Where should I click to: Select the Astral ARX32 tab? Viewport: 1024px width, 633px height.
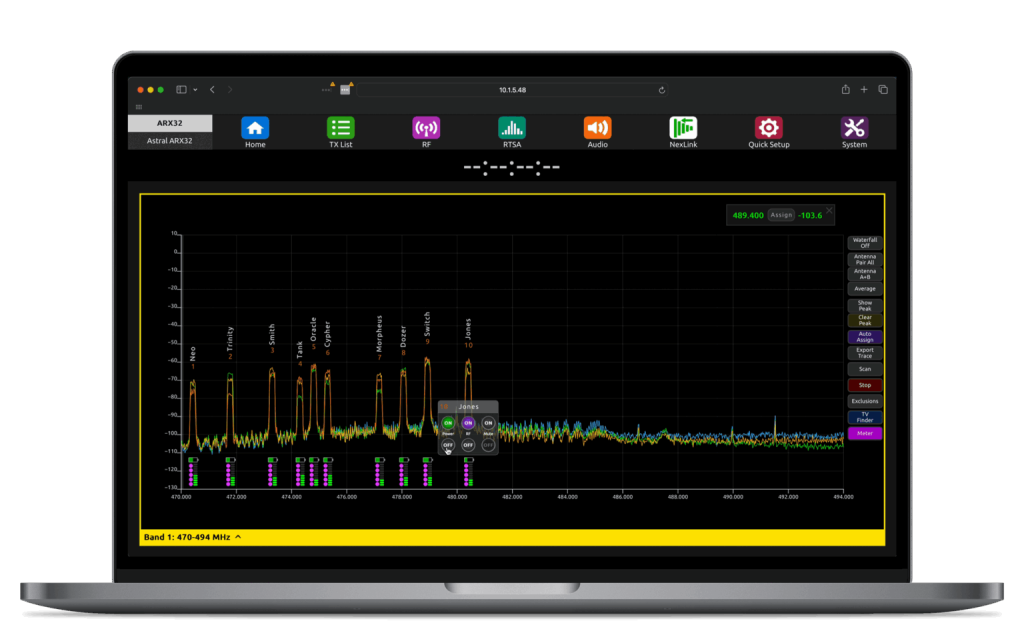coord(170,141)
